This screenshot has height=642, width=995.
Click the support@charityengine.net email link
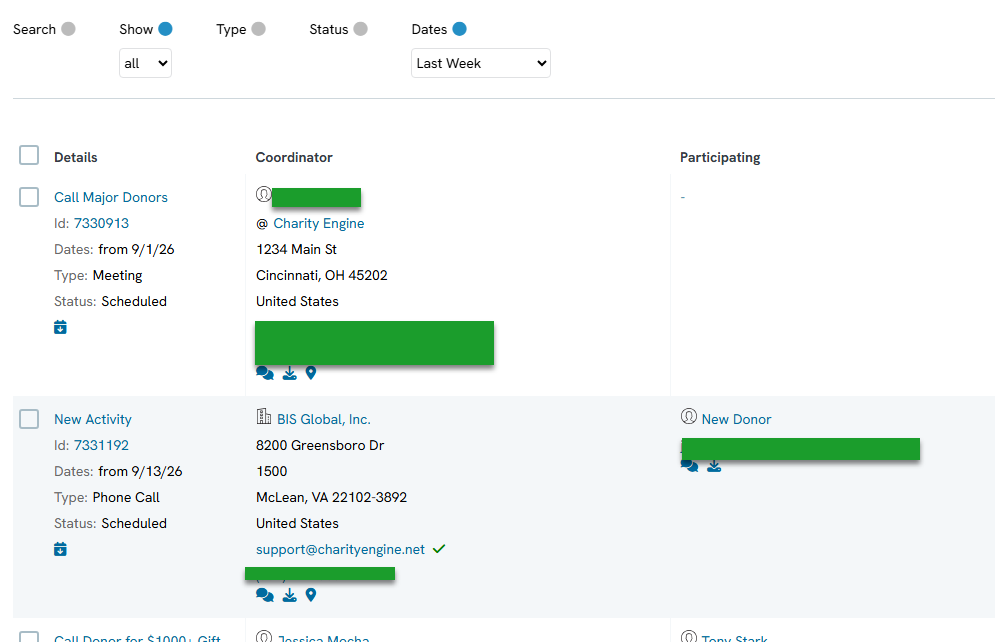[x=340, y=549]
